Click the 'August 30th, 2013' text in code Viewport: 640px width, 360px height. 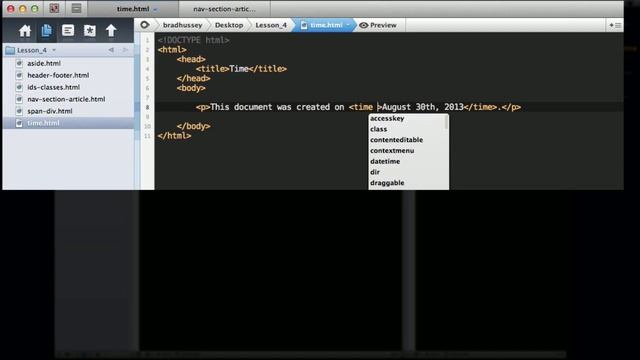pos(423,107)
